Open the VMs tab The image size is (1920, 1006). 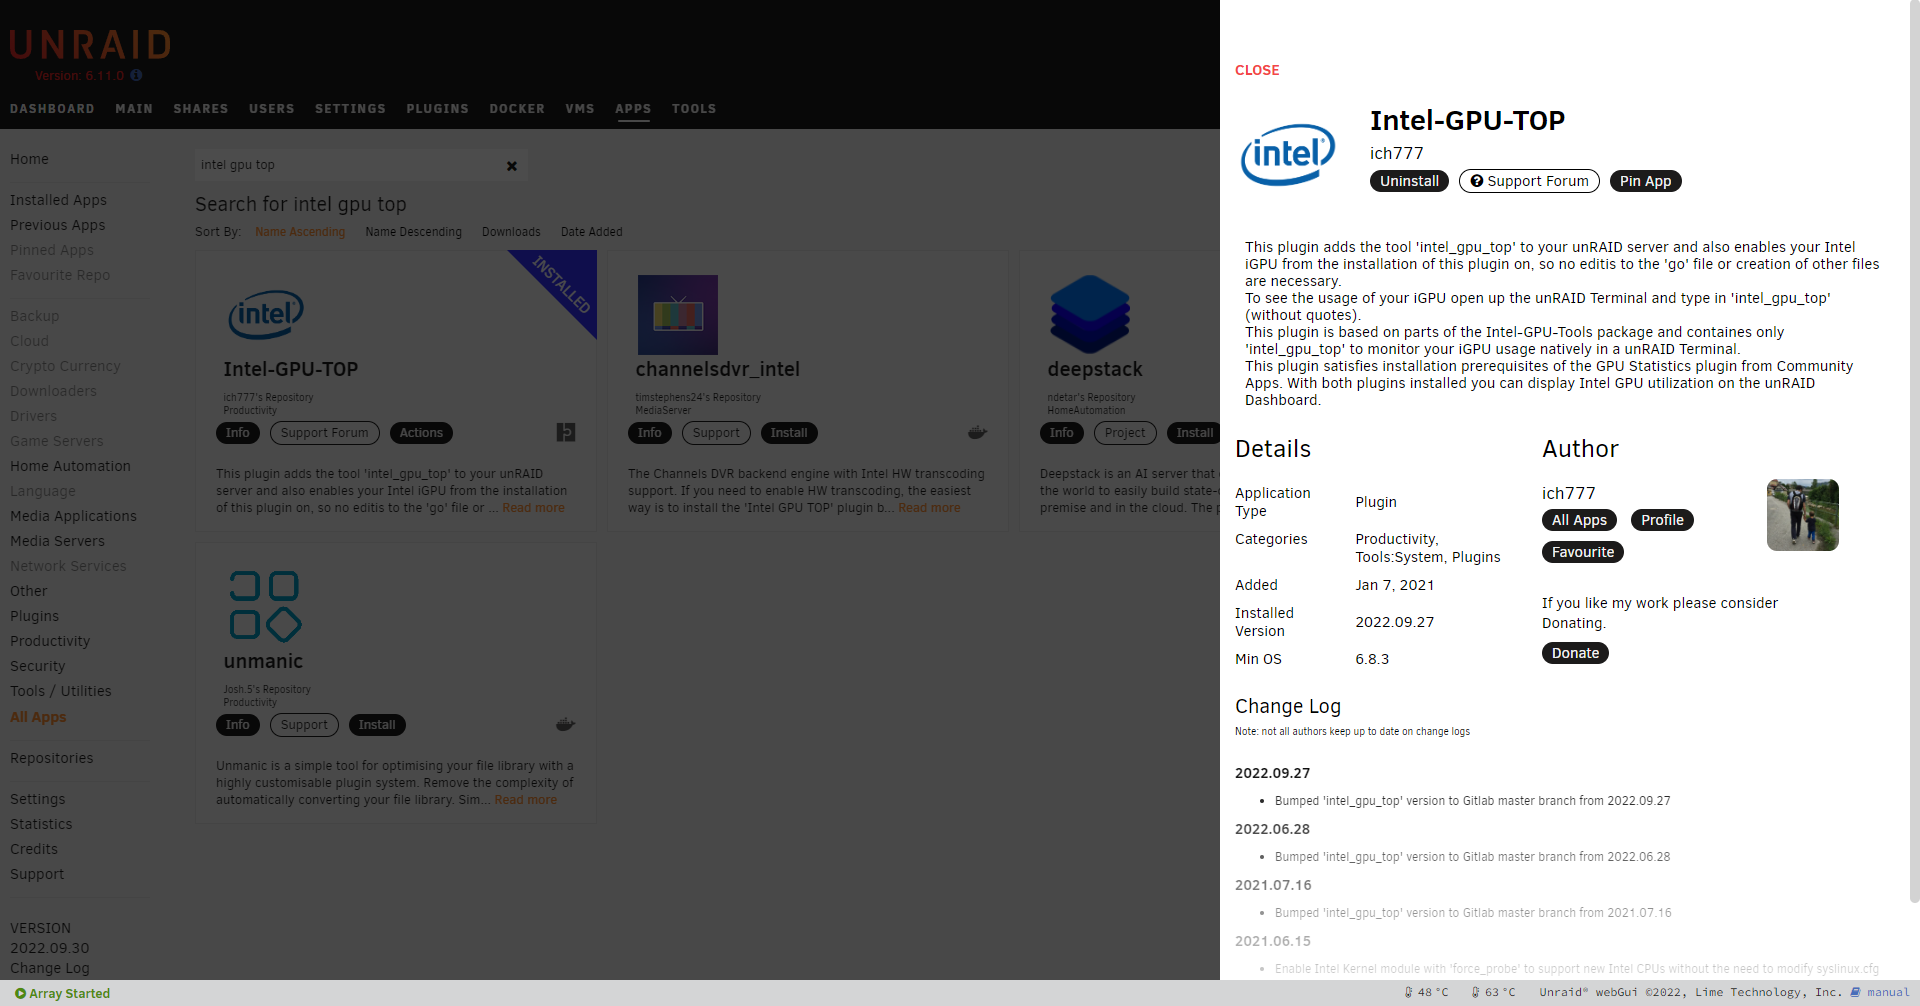coord(580,109)
